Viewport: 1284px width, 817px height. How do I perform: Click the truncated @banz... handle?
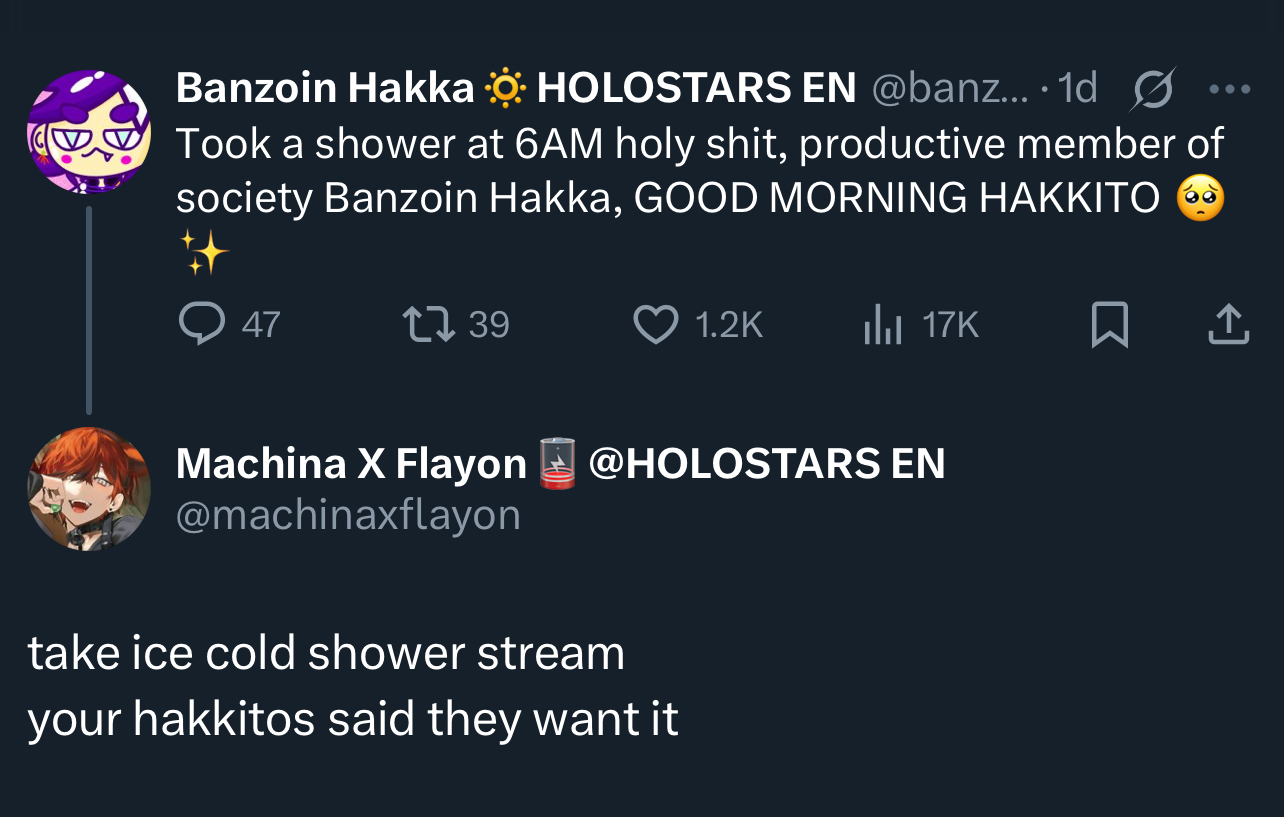click(950, 89)
